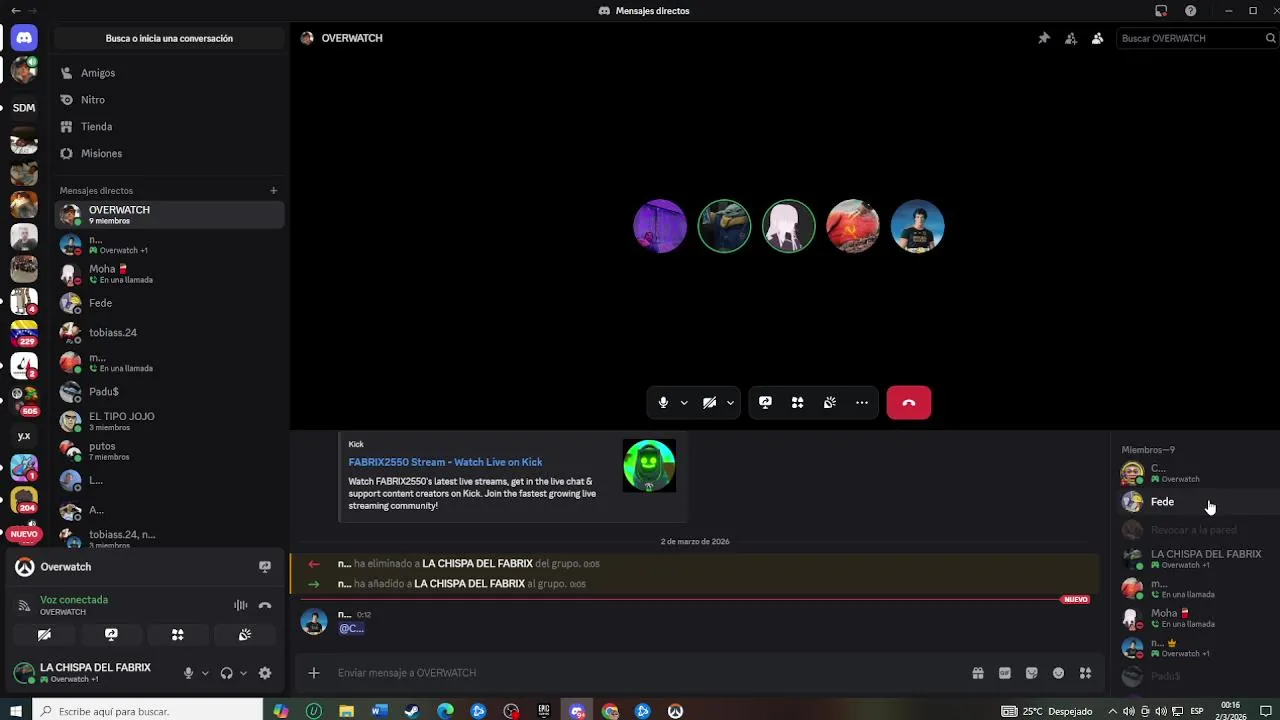Open the Misiones page
1280x720 pixels.
pos(169,154)
